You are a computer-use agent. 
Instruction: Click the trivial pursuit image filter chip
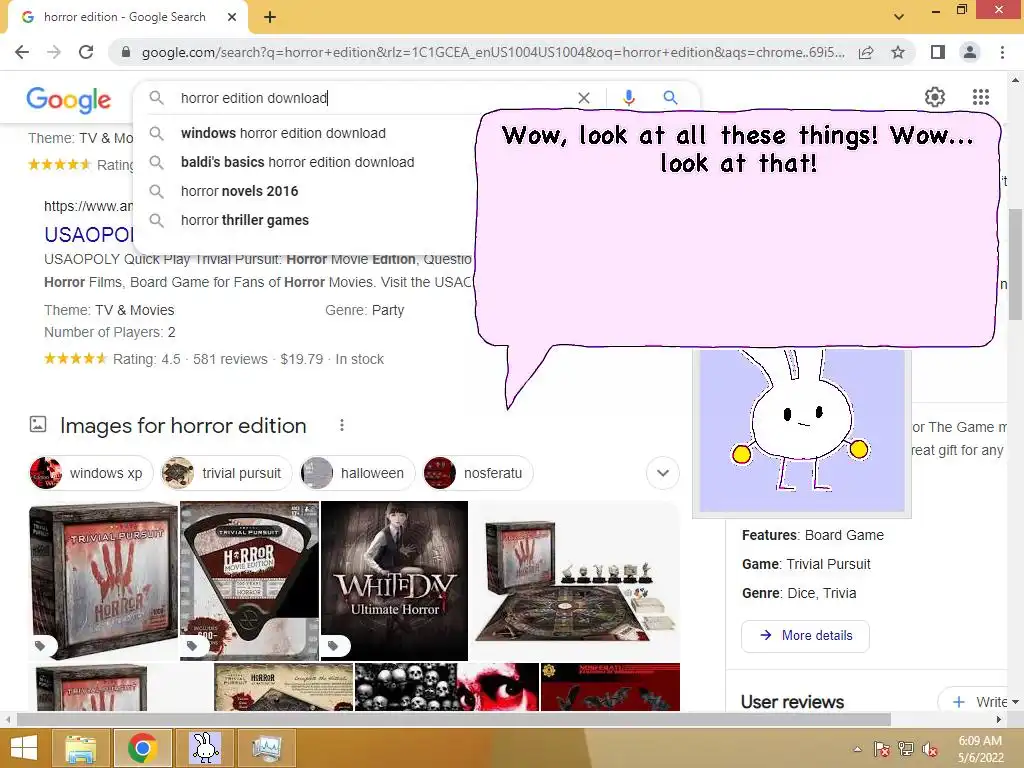pos(226,473)
